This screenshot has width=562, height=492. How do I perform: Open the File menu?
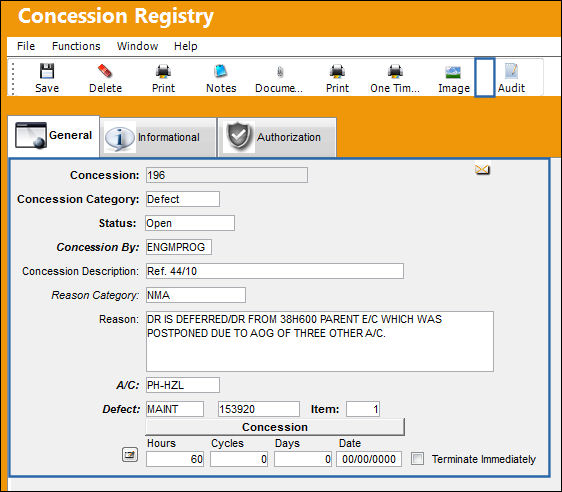(26, 46)
